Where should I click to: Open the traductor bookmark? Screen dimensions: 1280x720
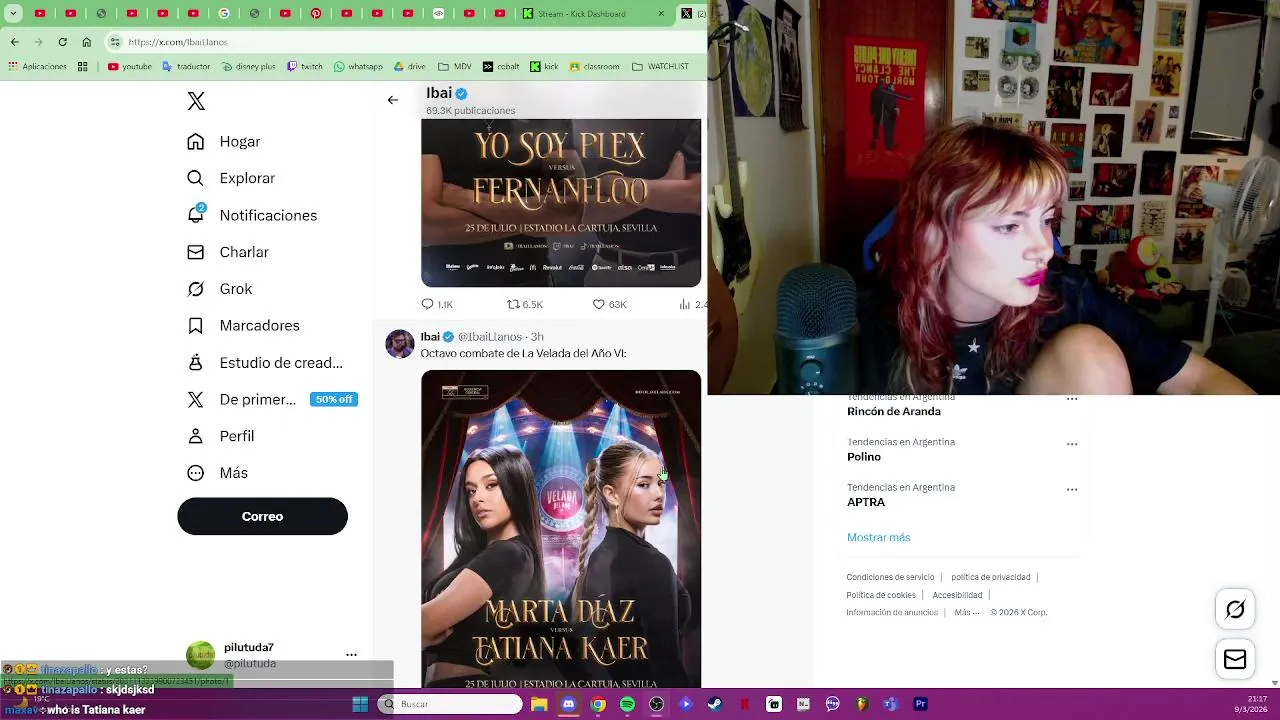pos(186,67)
